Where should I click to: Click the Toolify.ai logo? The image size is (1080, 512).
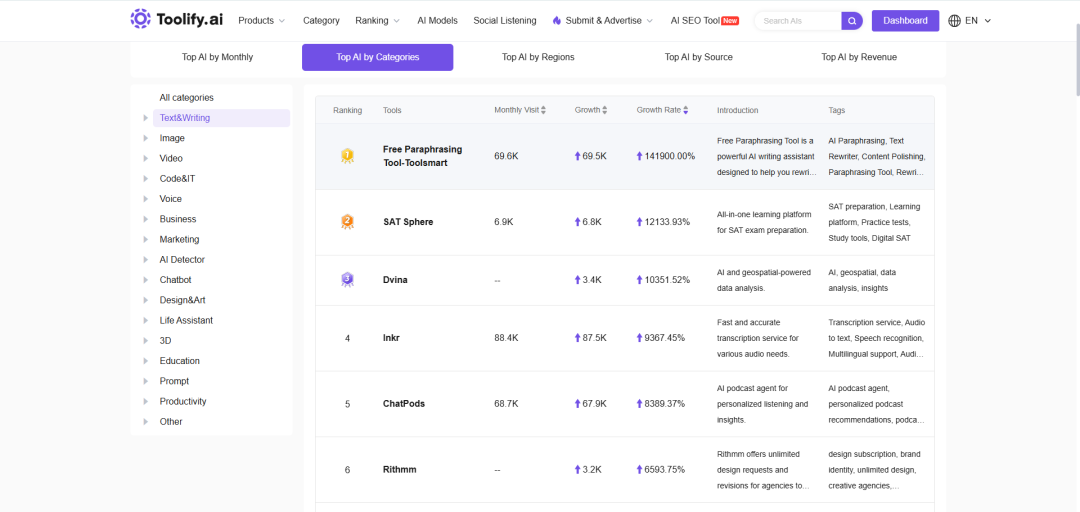coord(176,20)
